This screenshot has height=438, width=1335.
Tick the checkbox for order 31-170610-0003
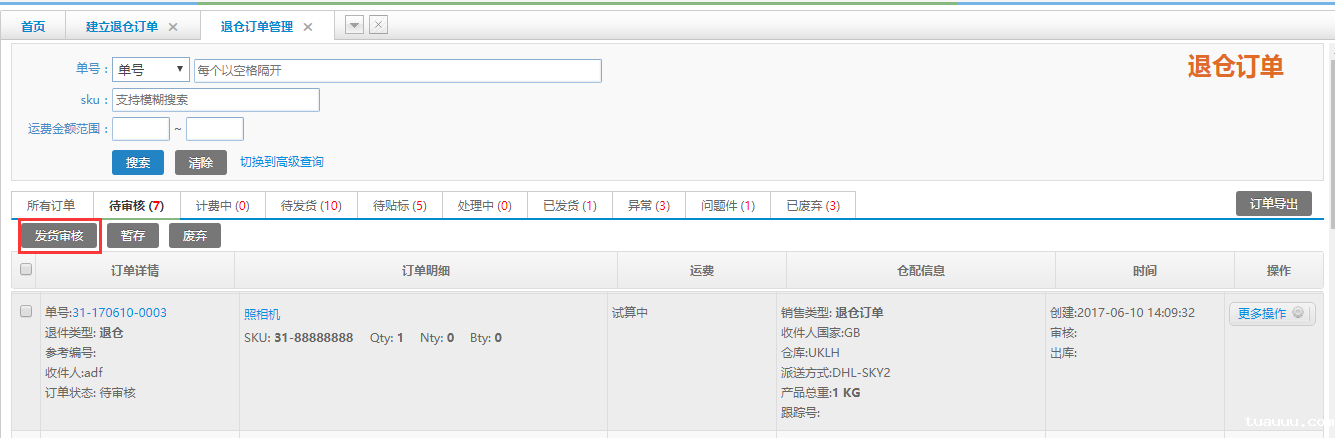26,311
